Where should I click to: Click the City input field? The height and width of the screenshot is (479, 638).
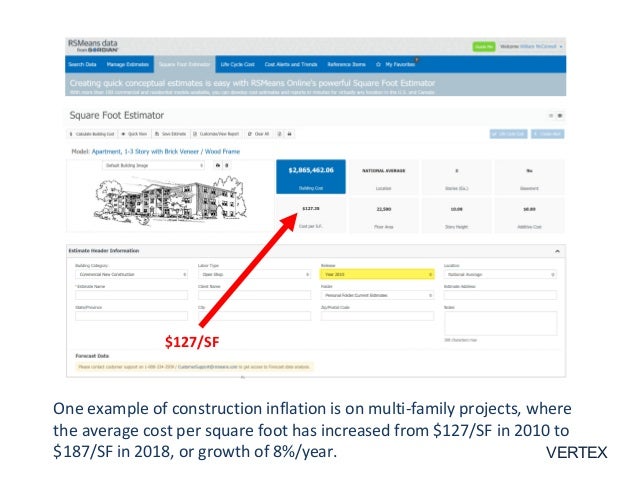click(x=254, y=316)
